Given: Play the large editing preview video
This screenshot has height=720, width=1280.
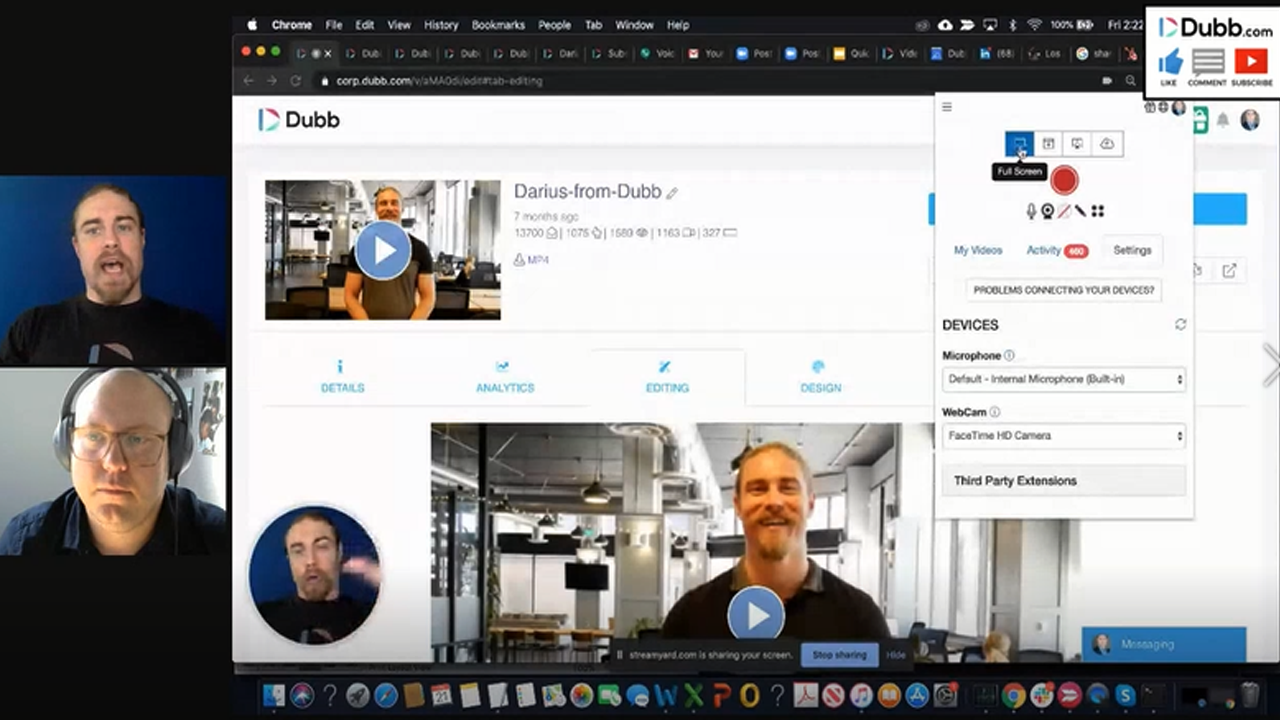Looking at the screenshot, I should 755,613.
